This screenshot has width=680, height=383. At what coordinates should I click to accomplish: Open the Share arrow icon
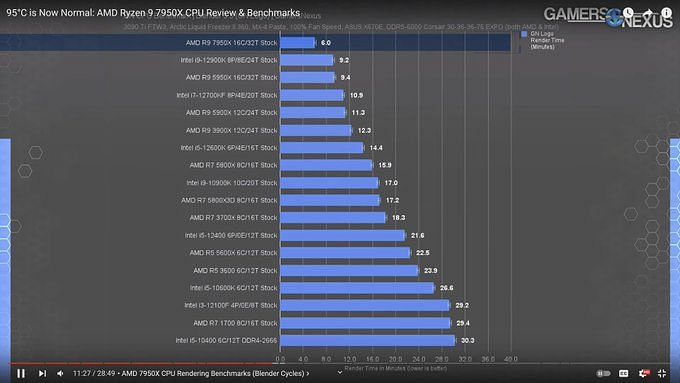[x=647, y=13]
